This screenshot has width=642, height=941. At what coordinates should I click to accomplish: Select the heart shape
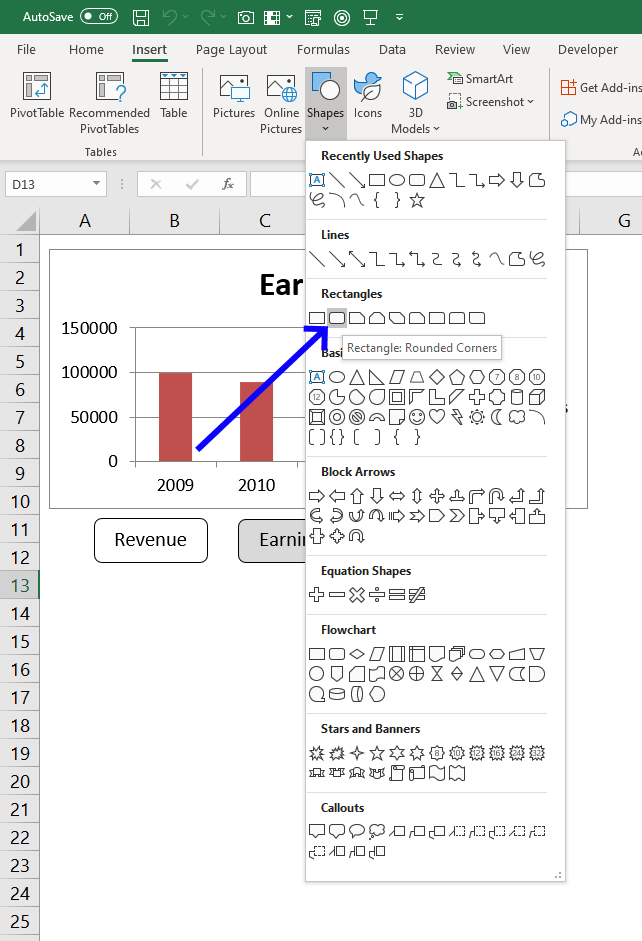437,416
